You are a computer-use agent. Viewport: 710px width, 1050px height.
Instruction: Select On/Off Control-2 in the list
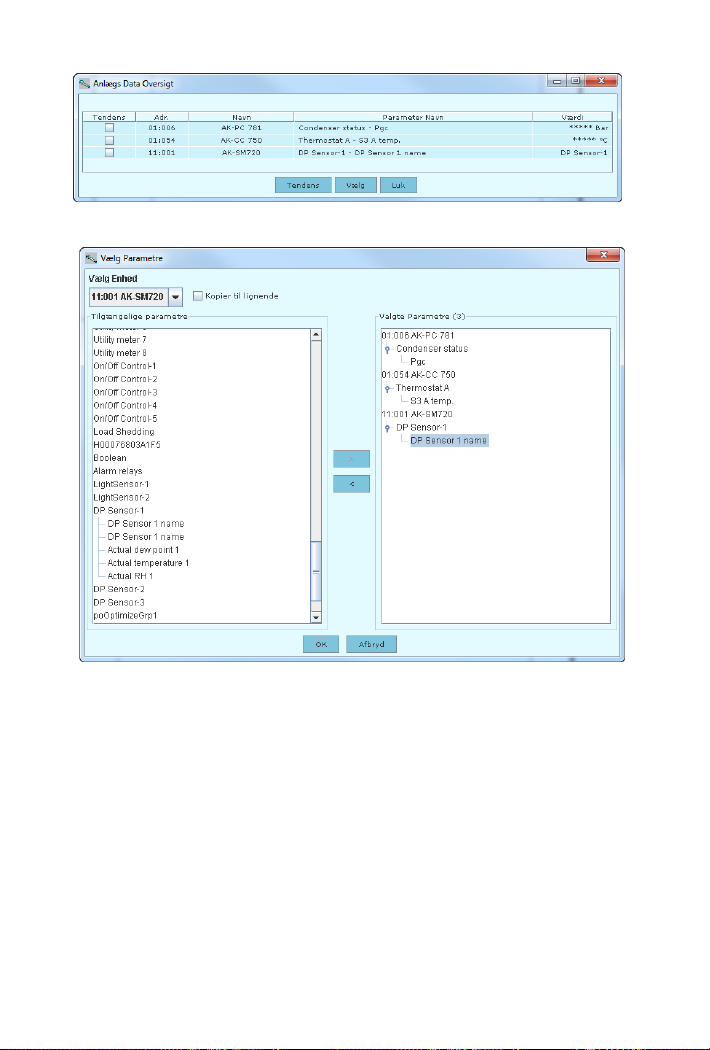[x=125, y=379]
